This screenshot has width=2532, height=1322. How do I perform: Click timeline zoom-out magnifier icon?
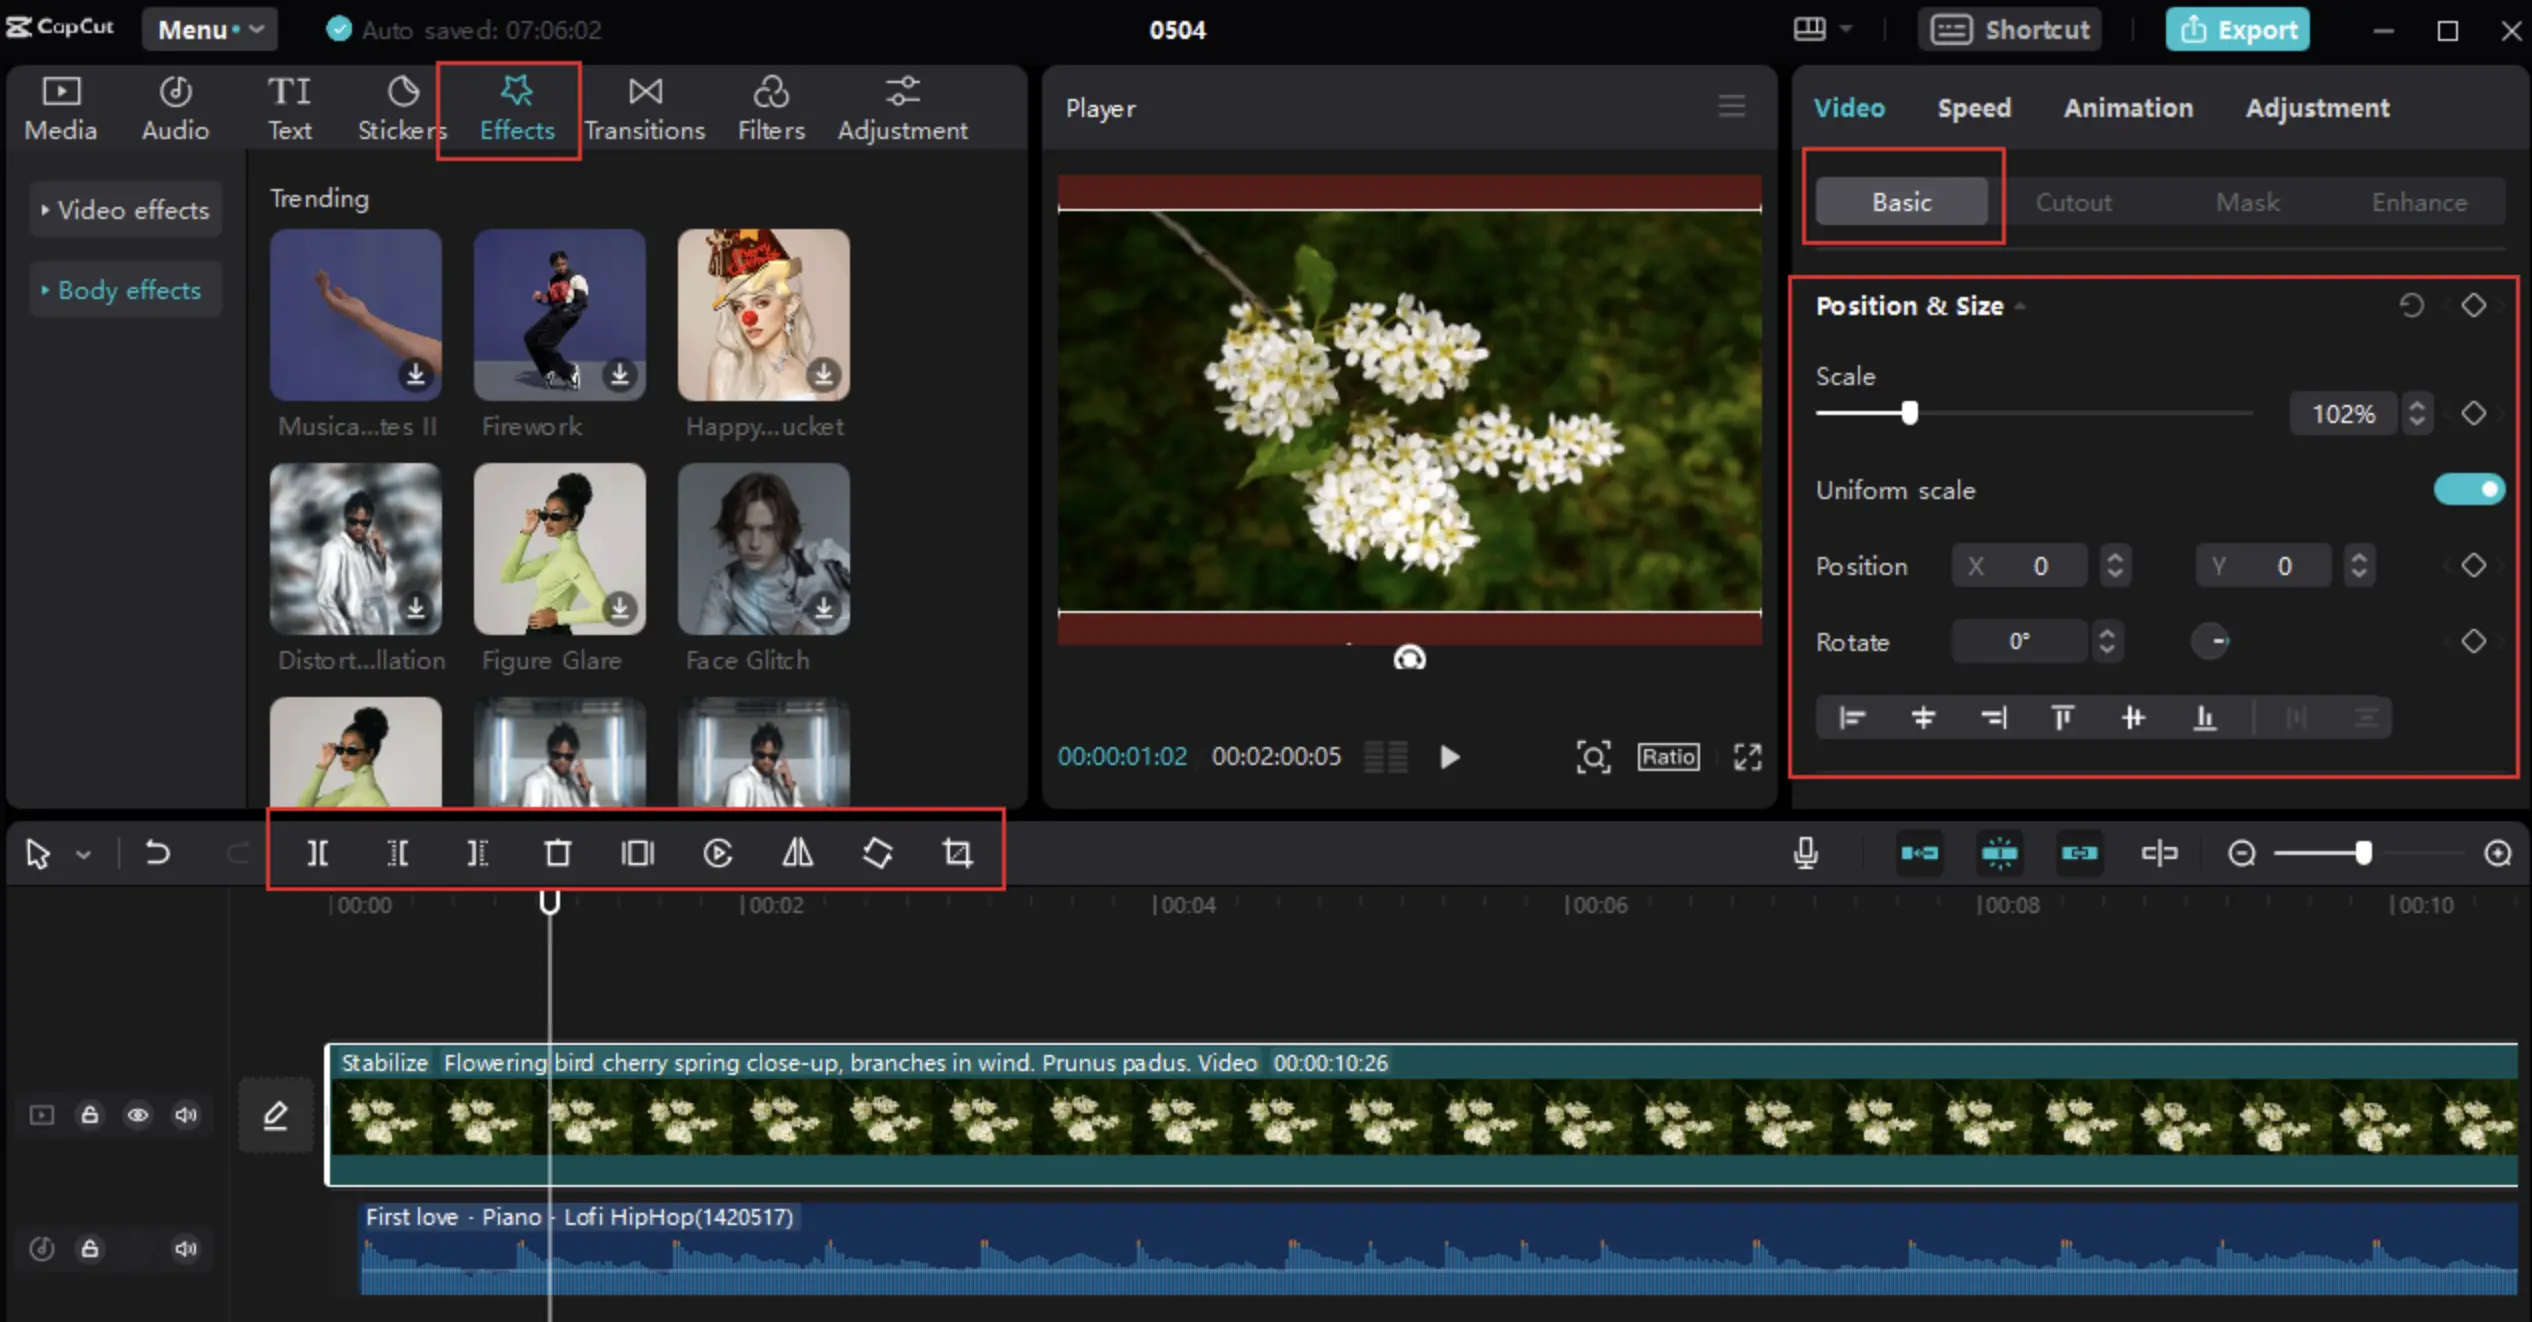pos(2241,853)
